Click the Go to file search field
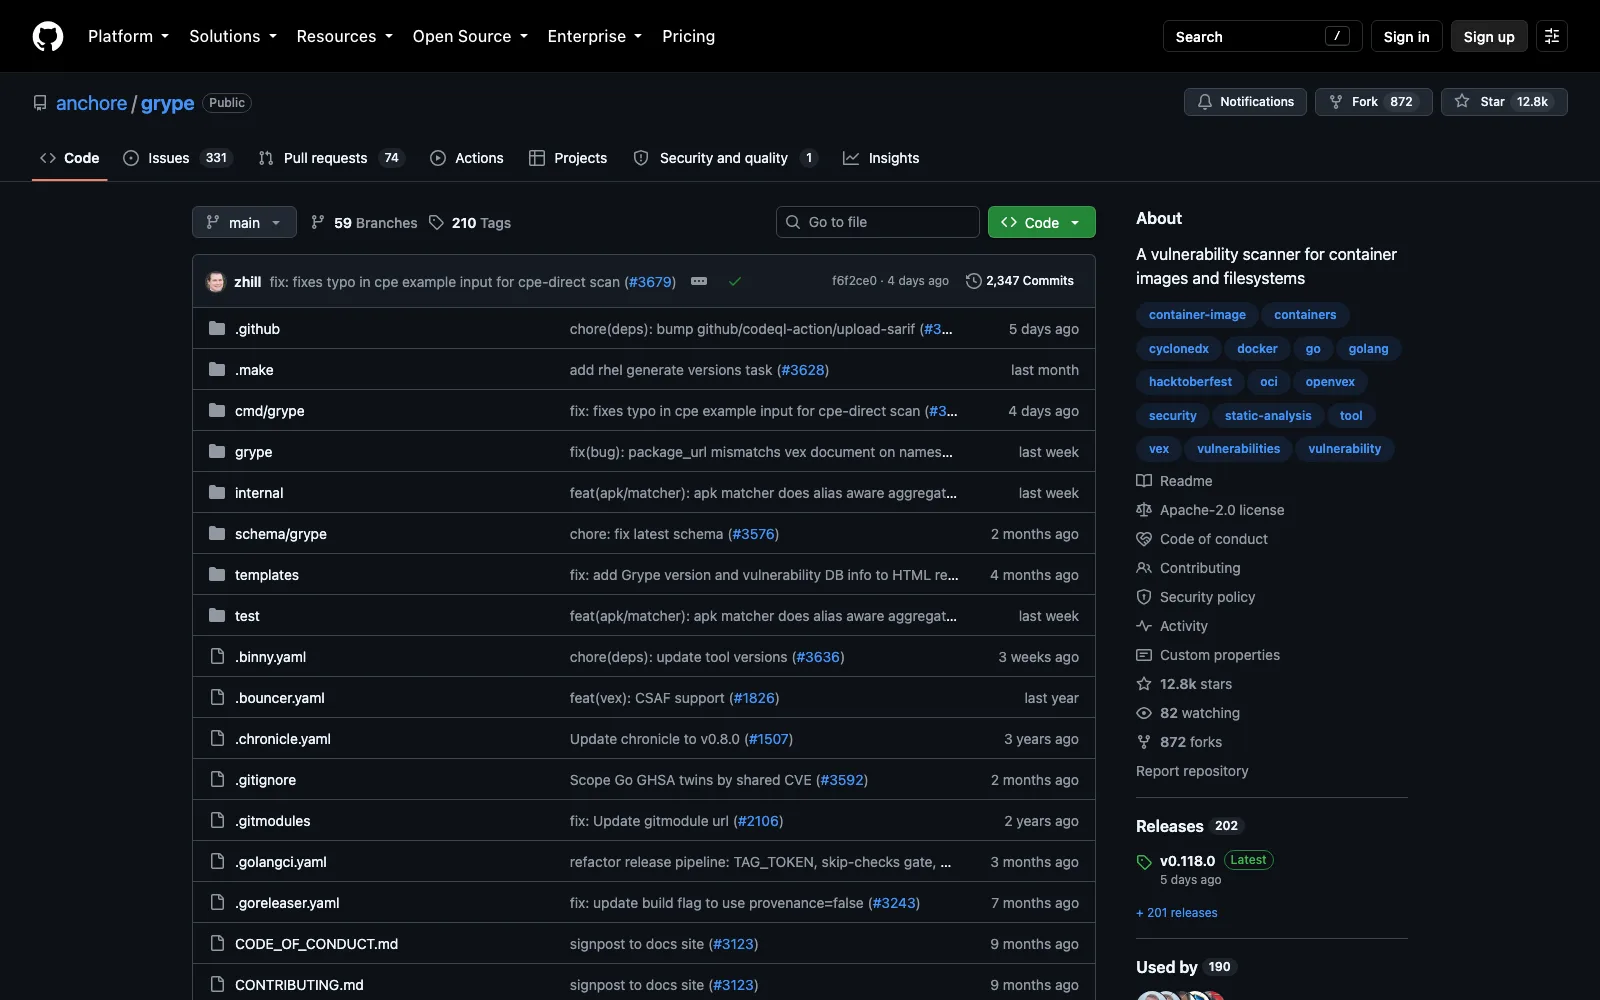 click(x=877, y=222)
